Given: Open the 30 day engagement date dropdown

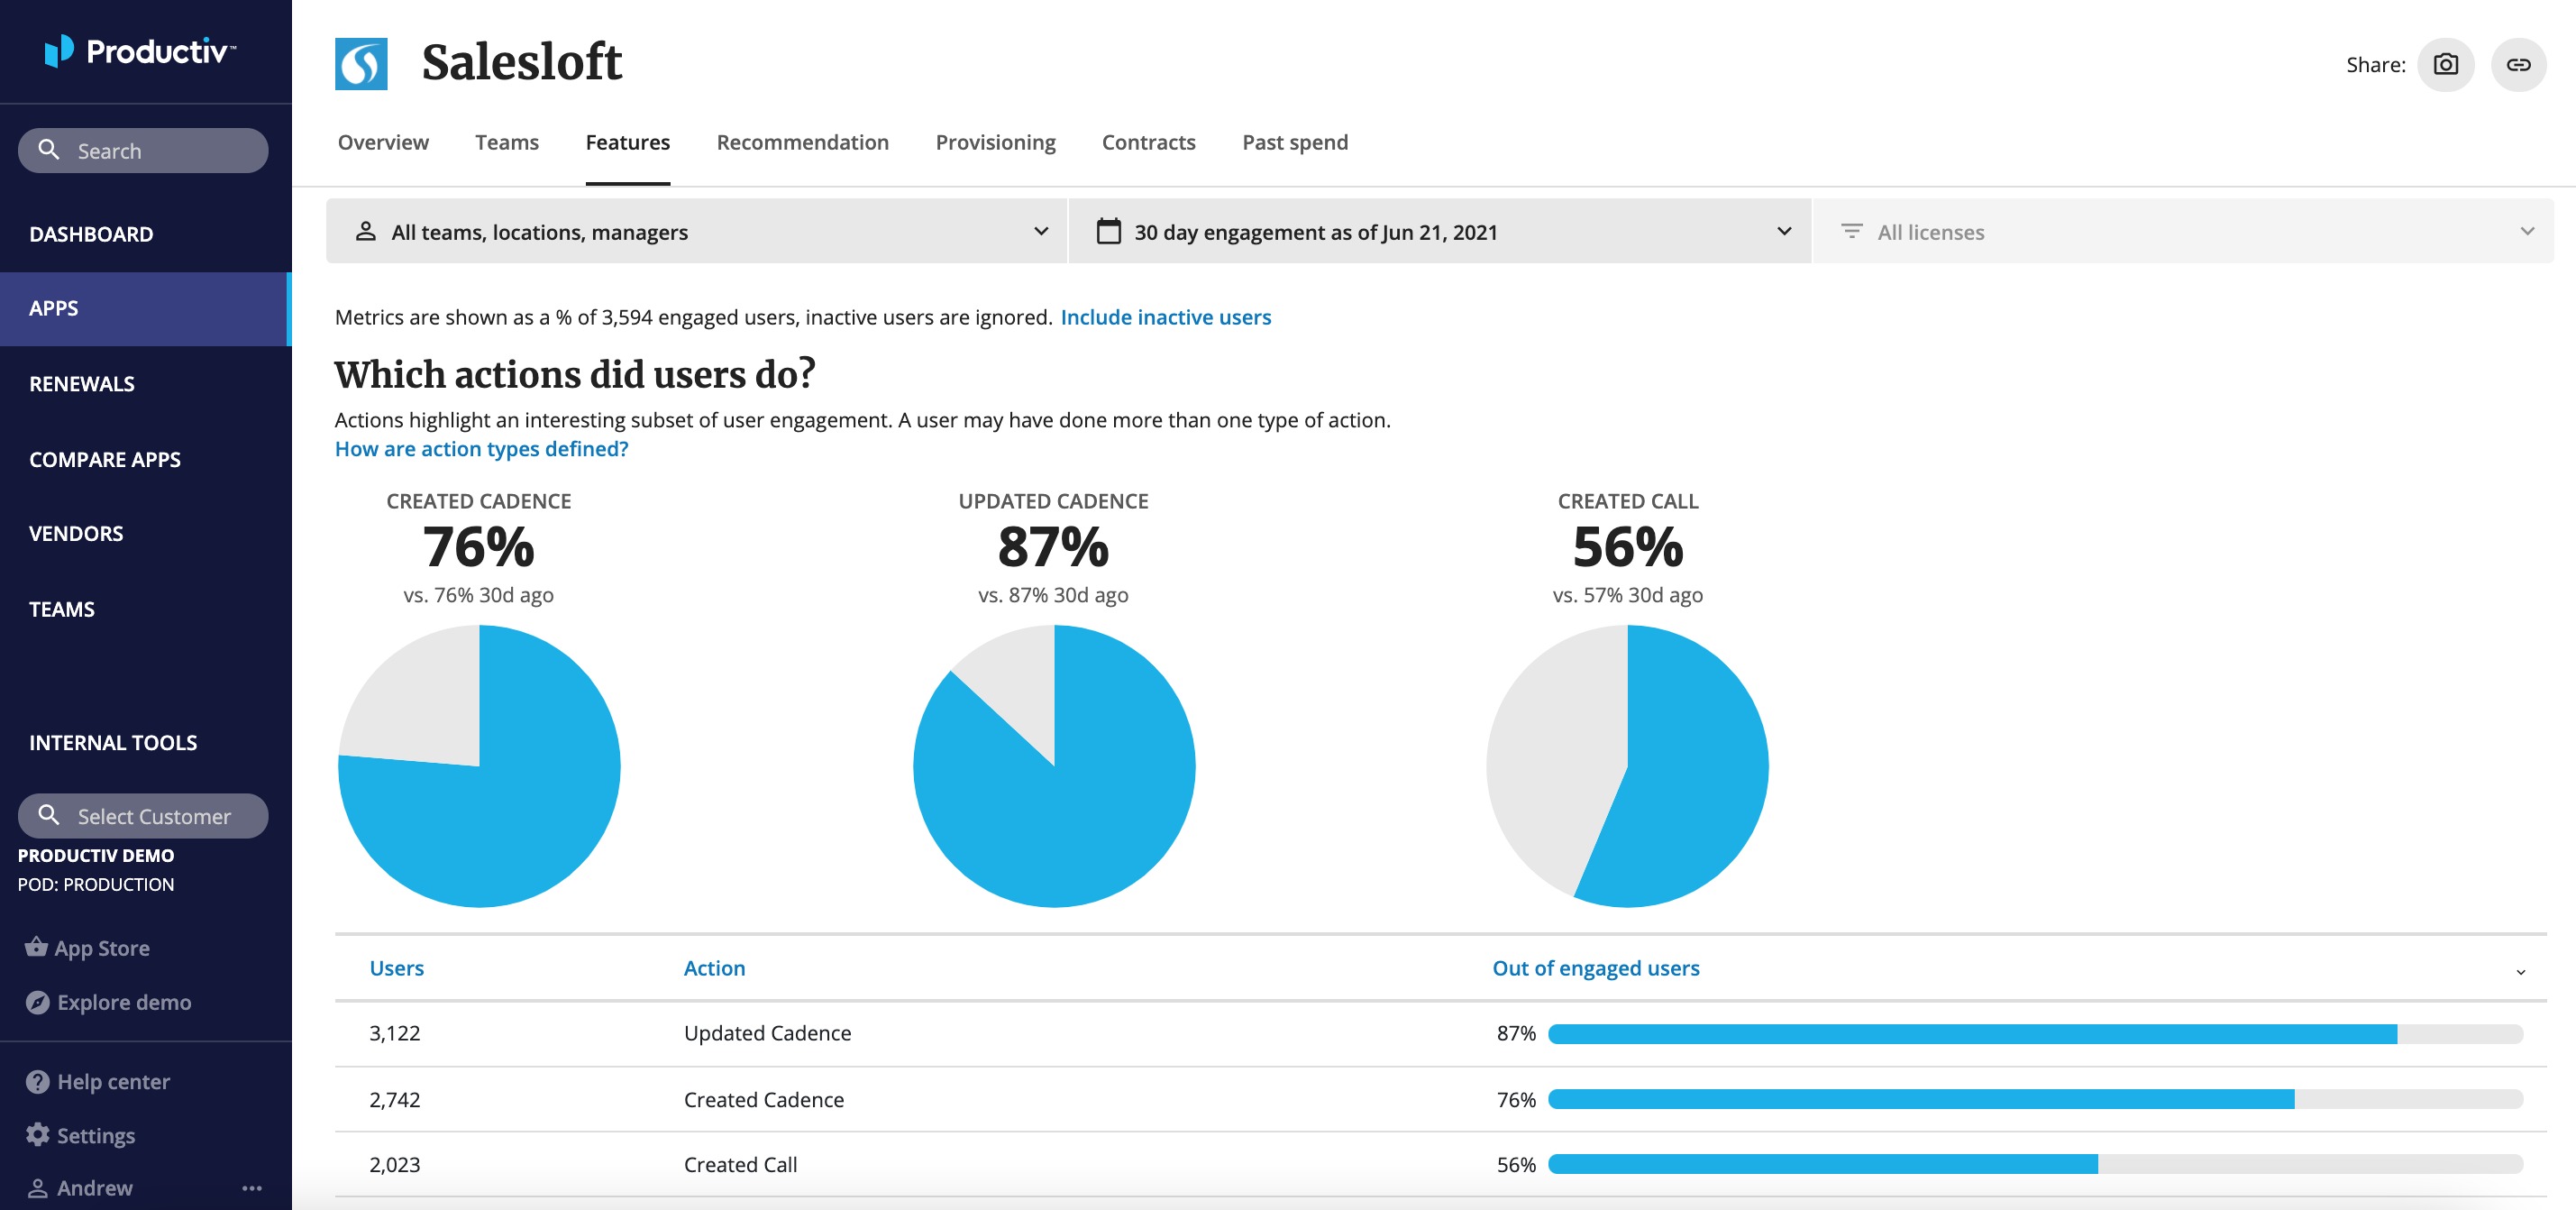Looking at the screenshot, I should pos(1439,232).
